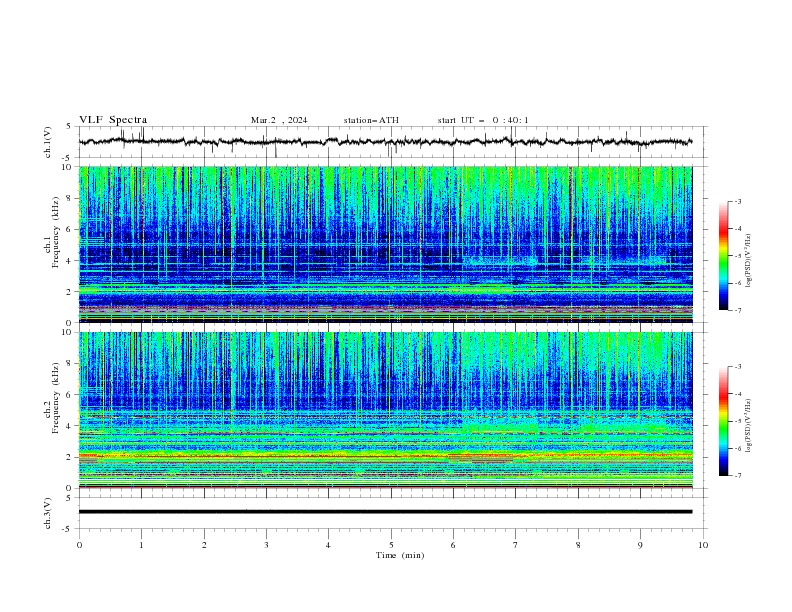Click the "-3" tick on the upper color bar

[737, 201]
